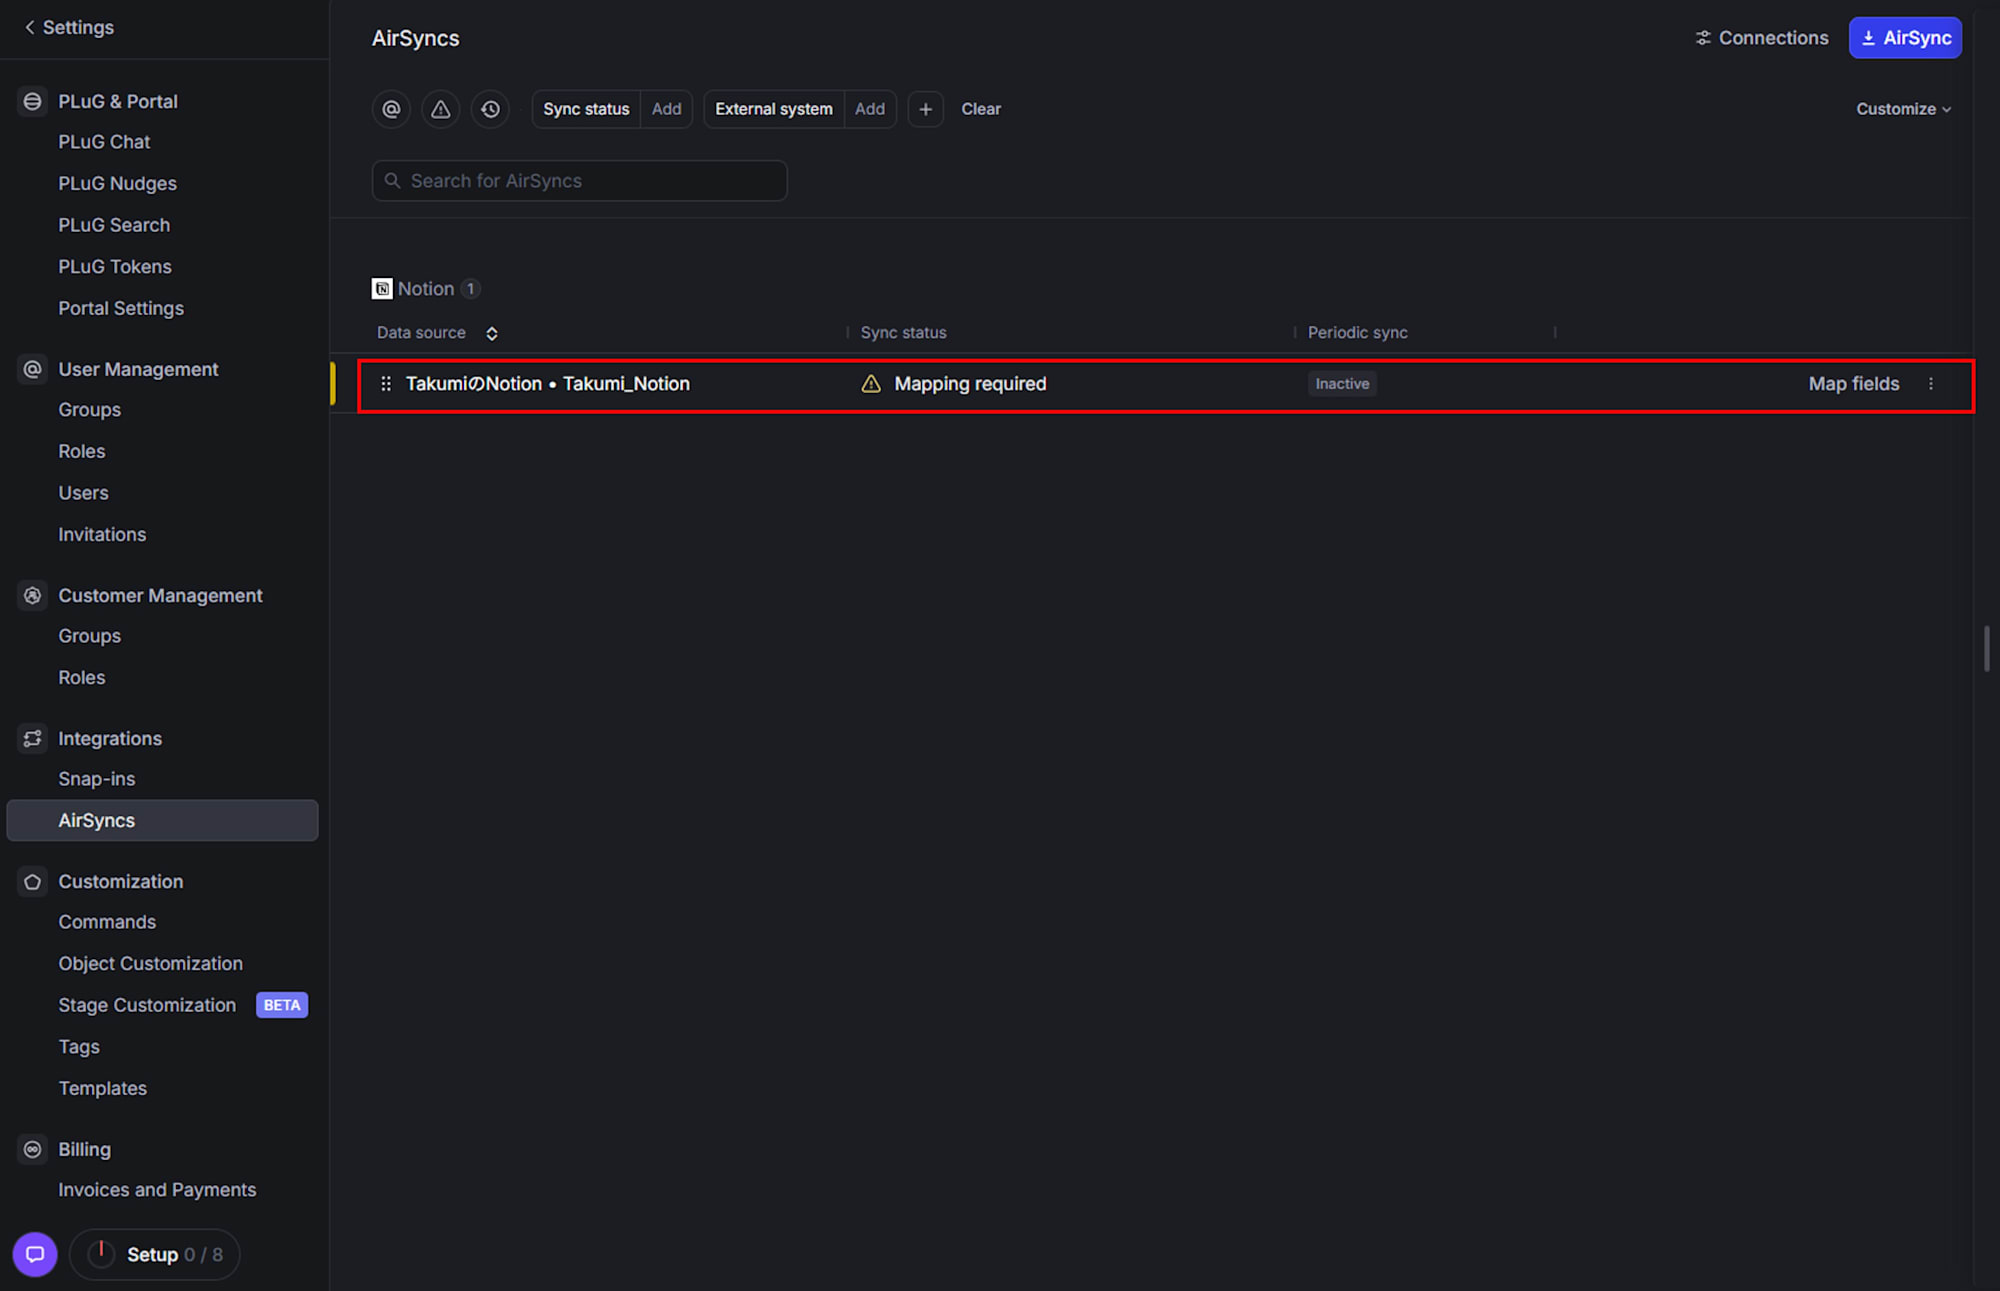Click the drag handle on Takumi_Notion row
The image size is (2000, 1291).
click(386, 384)
